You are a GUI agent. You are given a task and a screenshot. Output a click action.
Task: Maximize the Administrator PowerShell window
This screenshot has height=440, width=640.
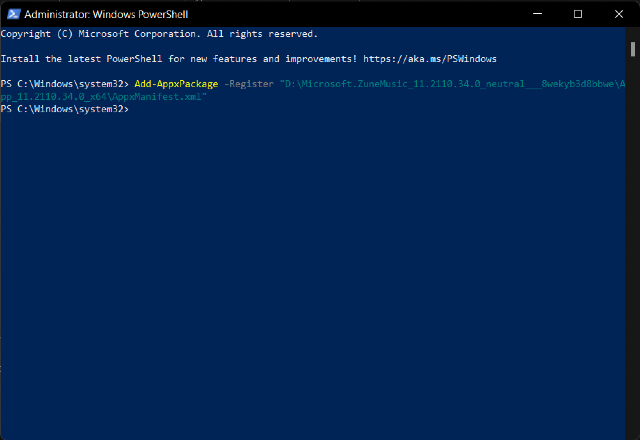pos(578,14)
